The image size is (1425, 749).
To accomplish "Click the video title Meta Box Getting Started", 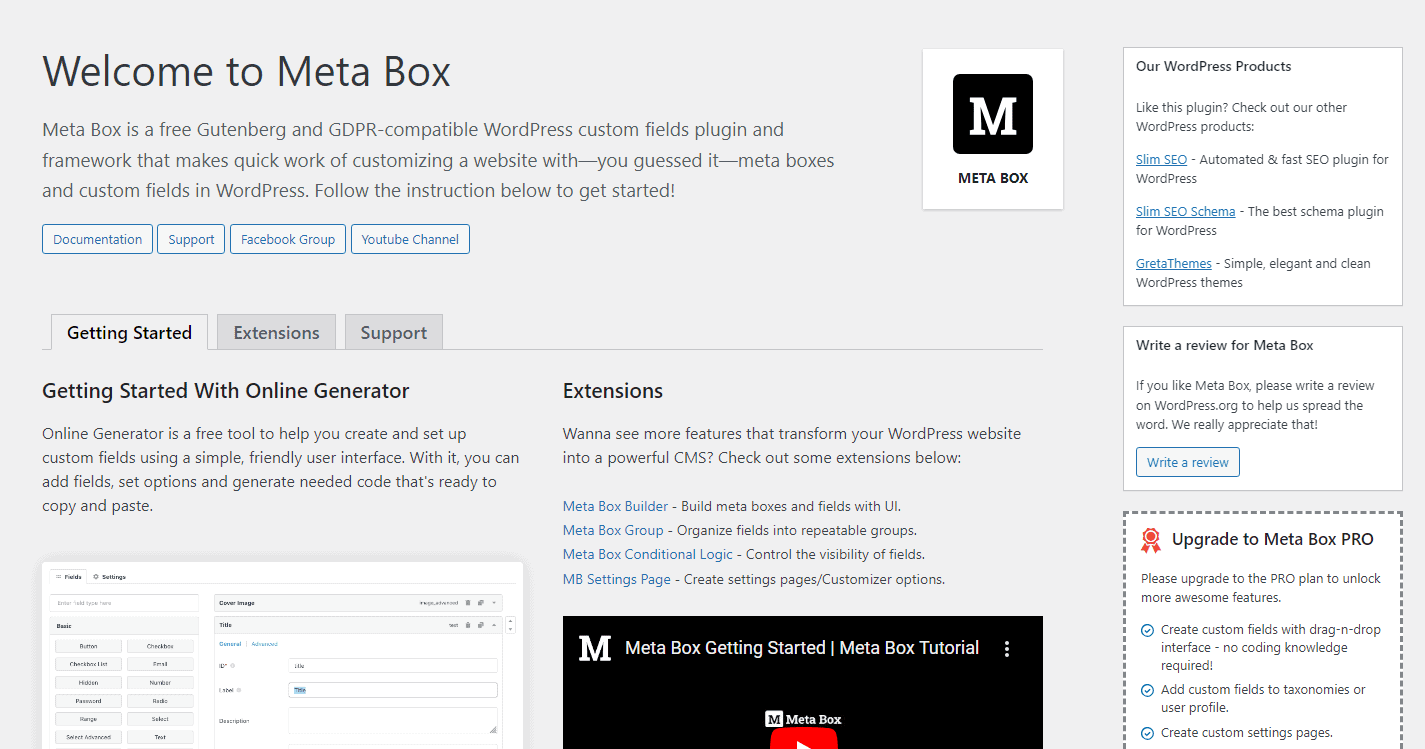I will pos(802,648).
